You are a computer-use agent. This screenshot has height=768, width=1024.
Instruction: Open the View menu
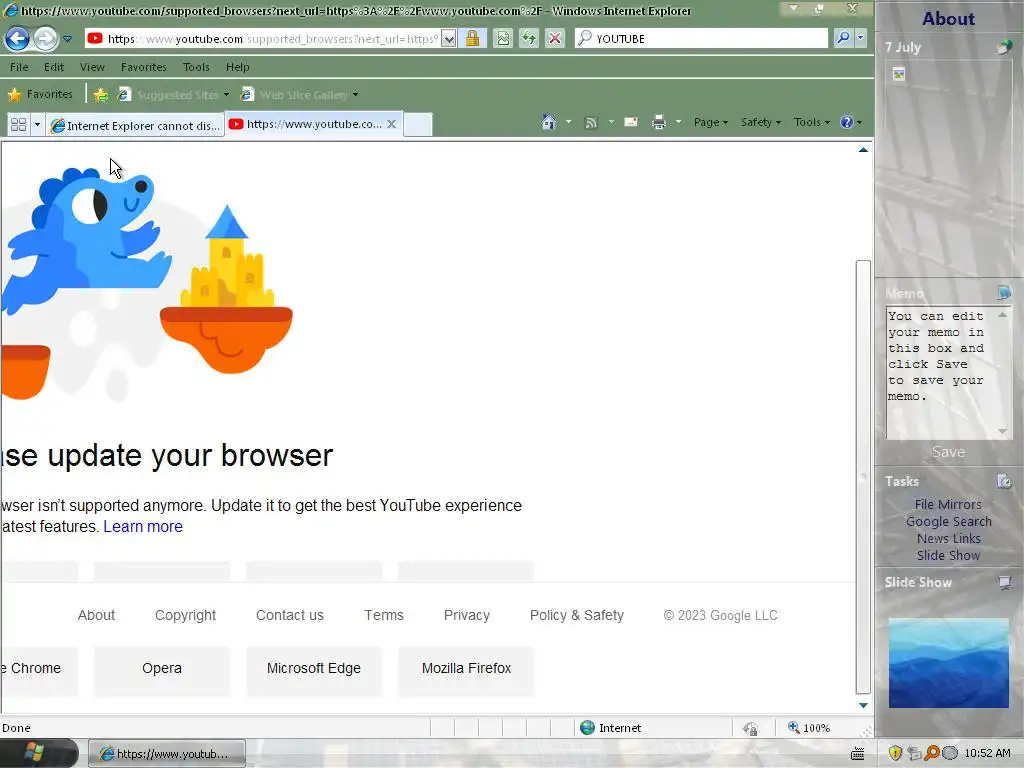click(92, 67)
